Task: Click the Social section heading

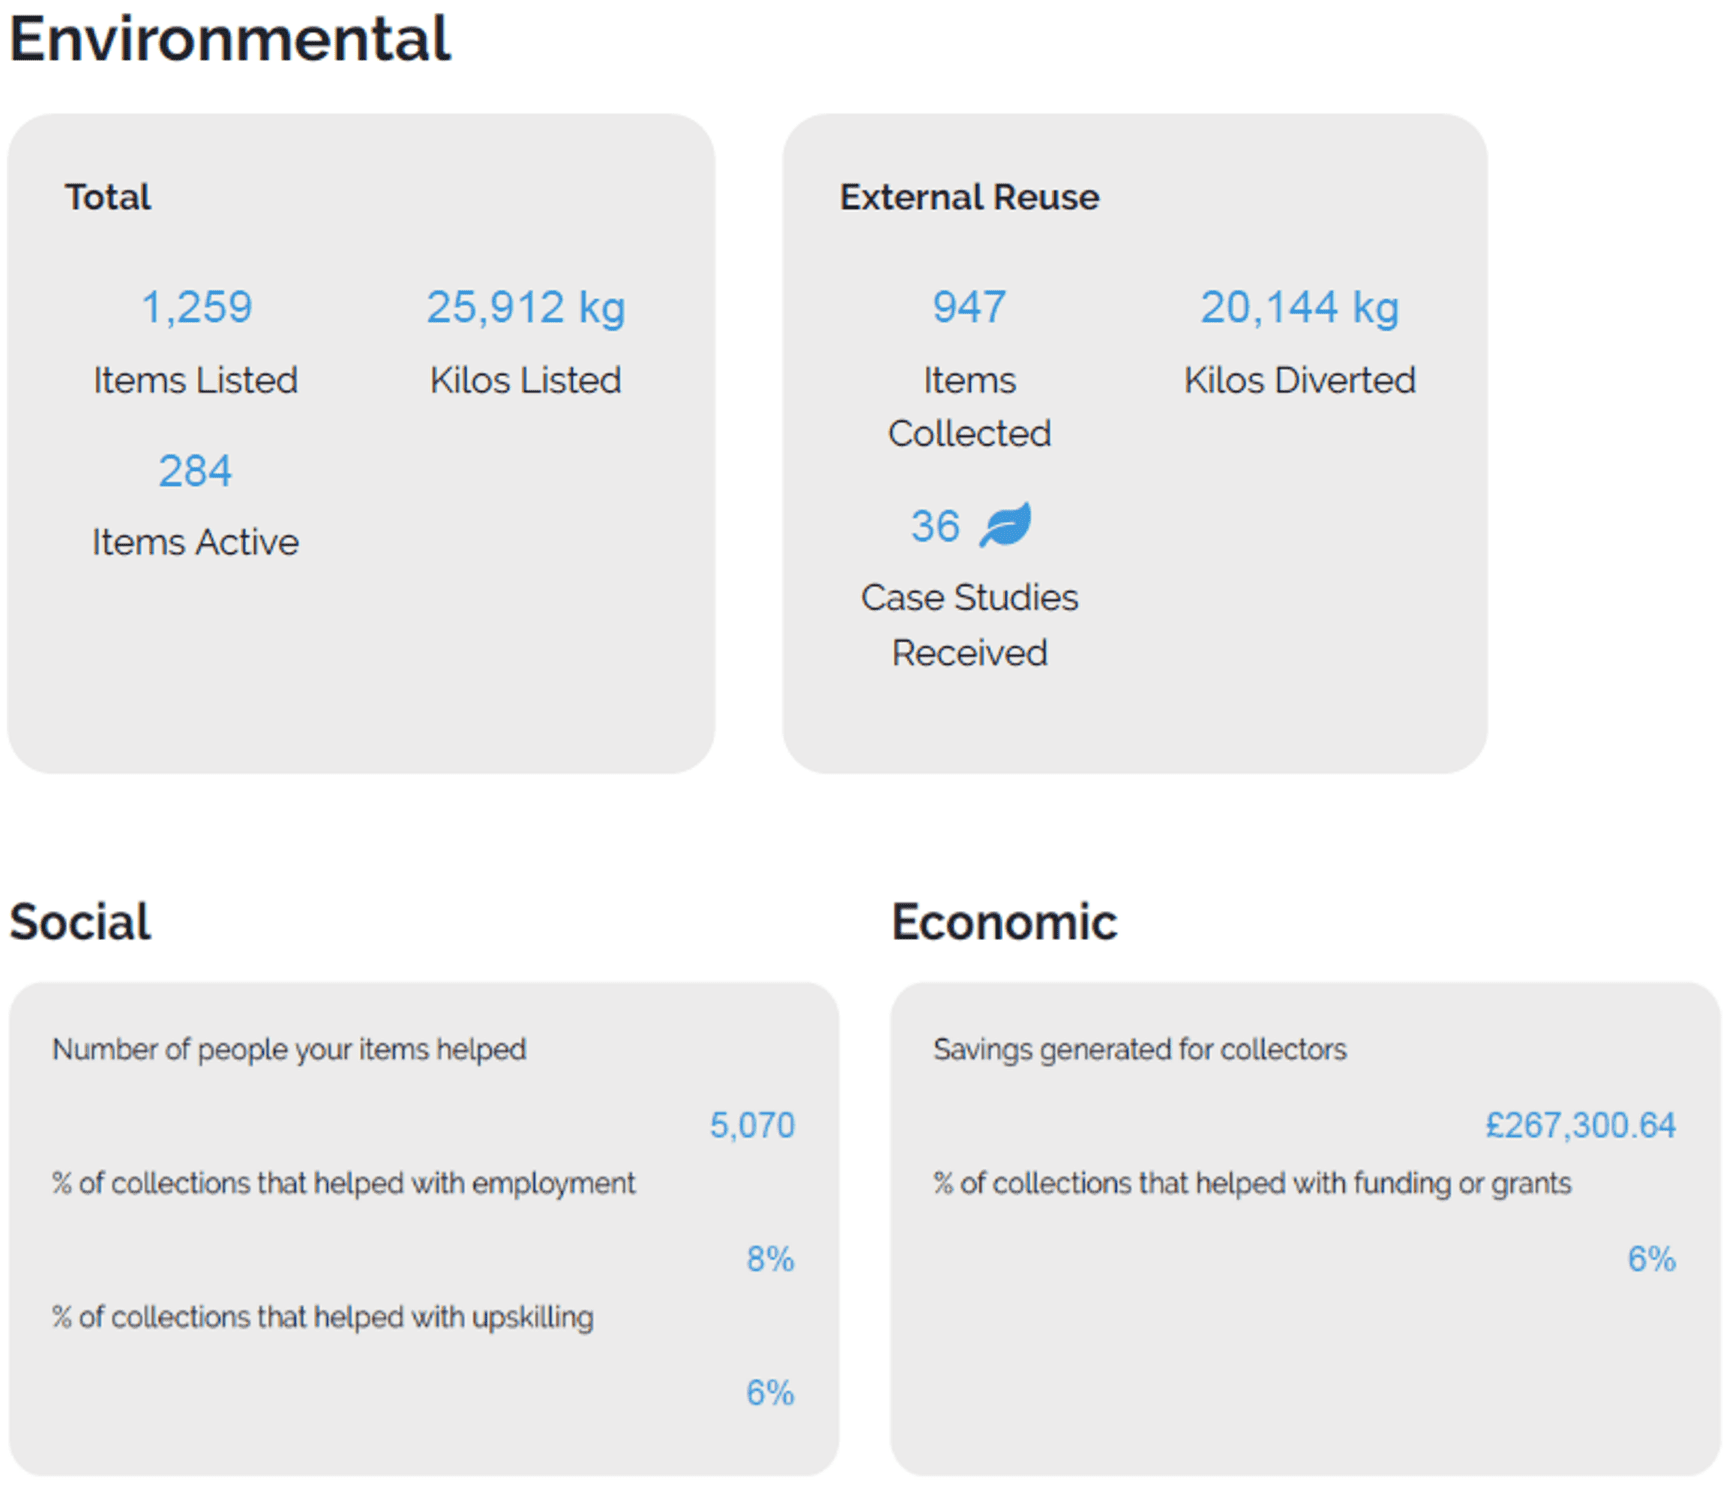Action: pos(80,922)
